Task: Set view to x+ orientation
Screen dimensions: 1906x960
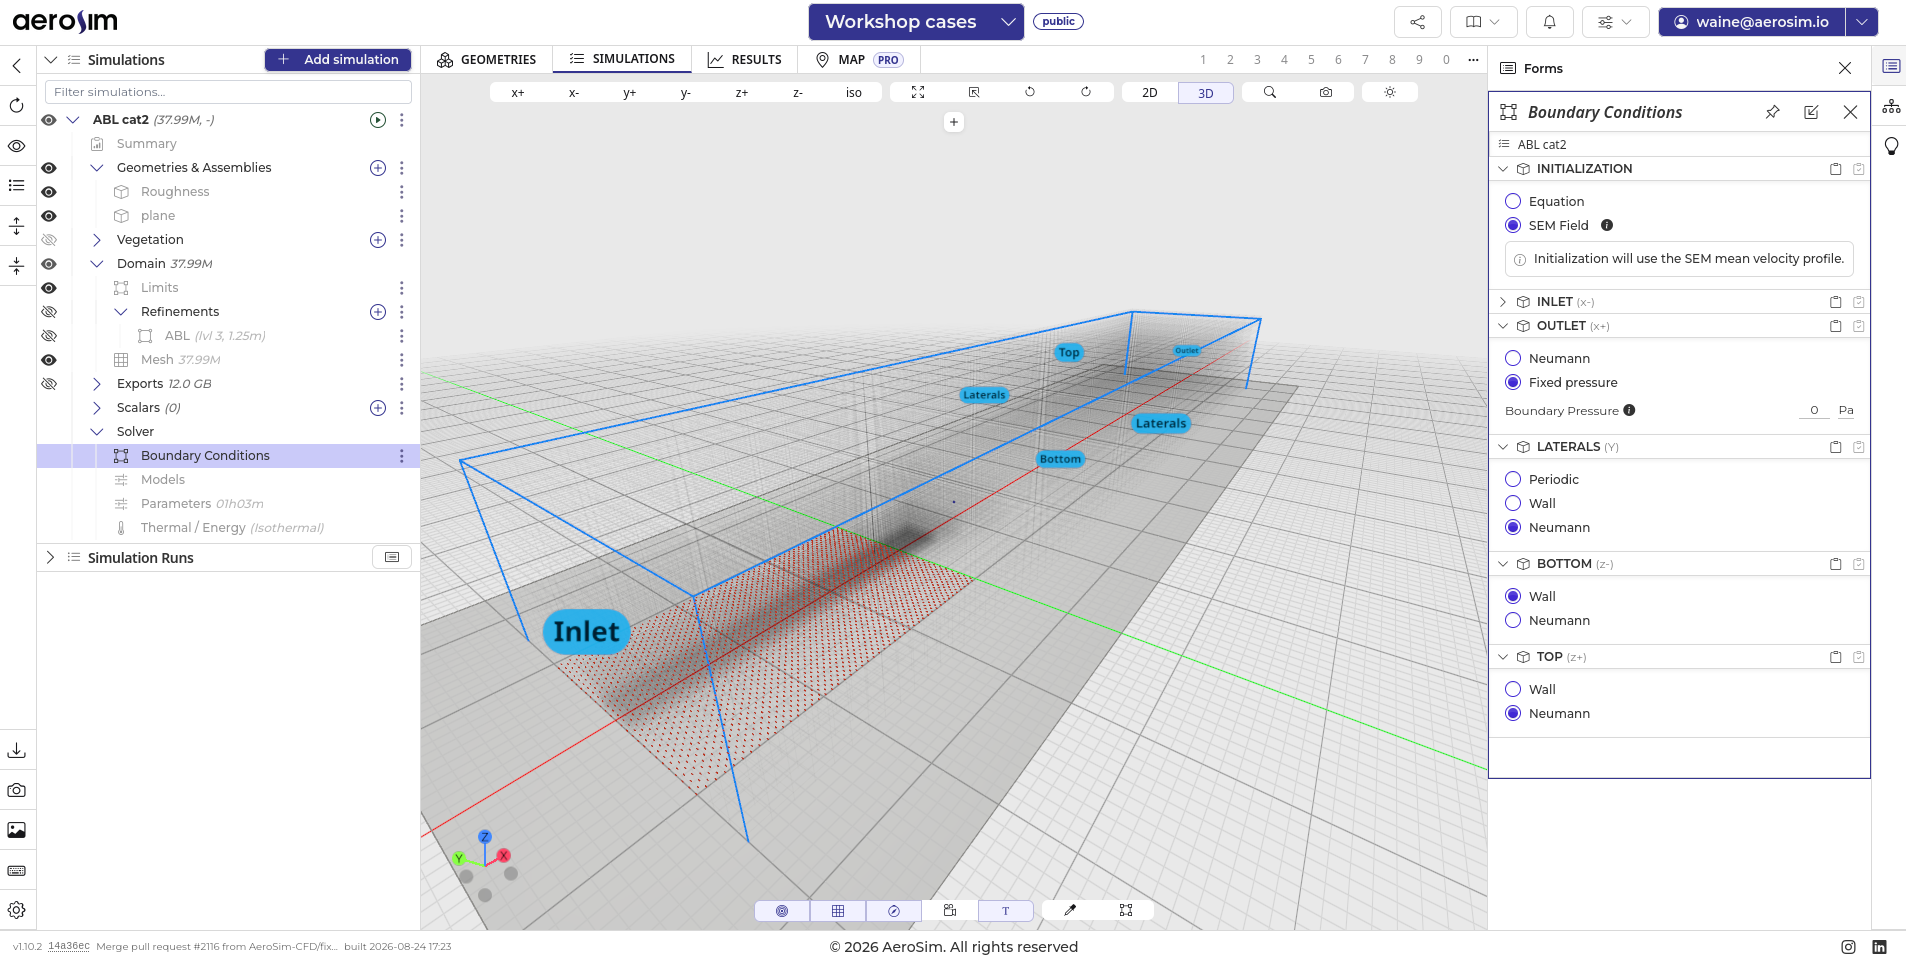Action: [518, 92]
